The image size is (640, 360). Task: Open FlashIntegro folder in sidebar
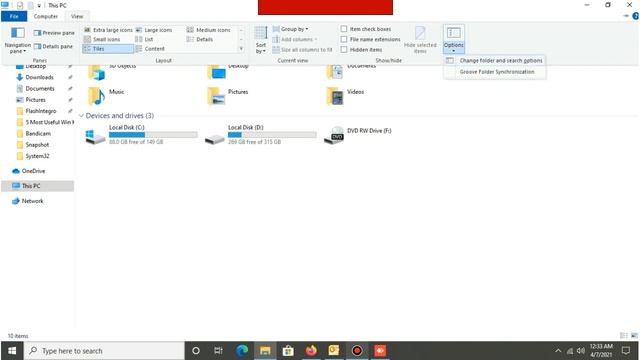pos(40,111)
